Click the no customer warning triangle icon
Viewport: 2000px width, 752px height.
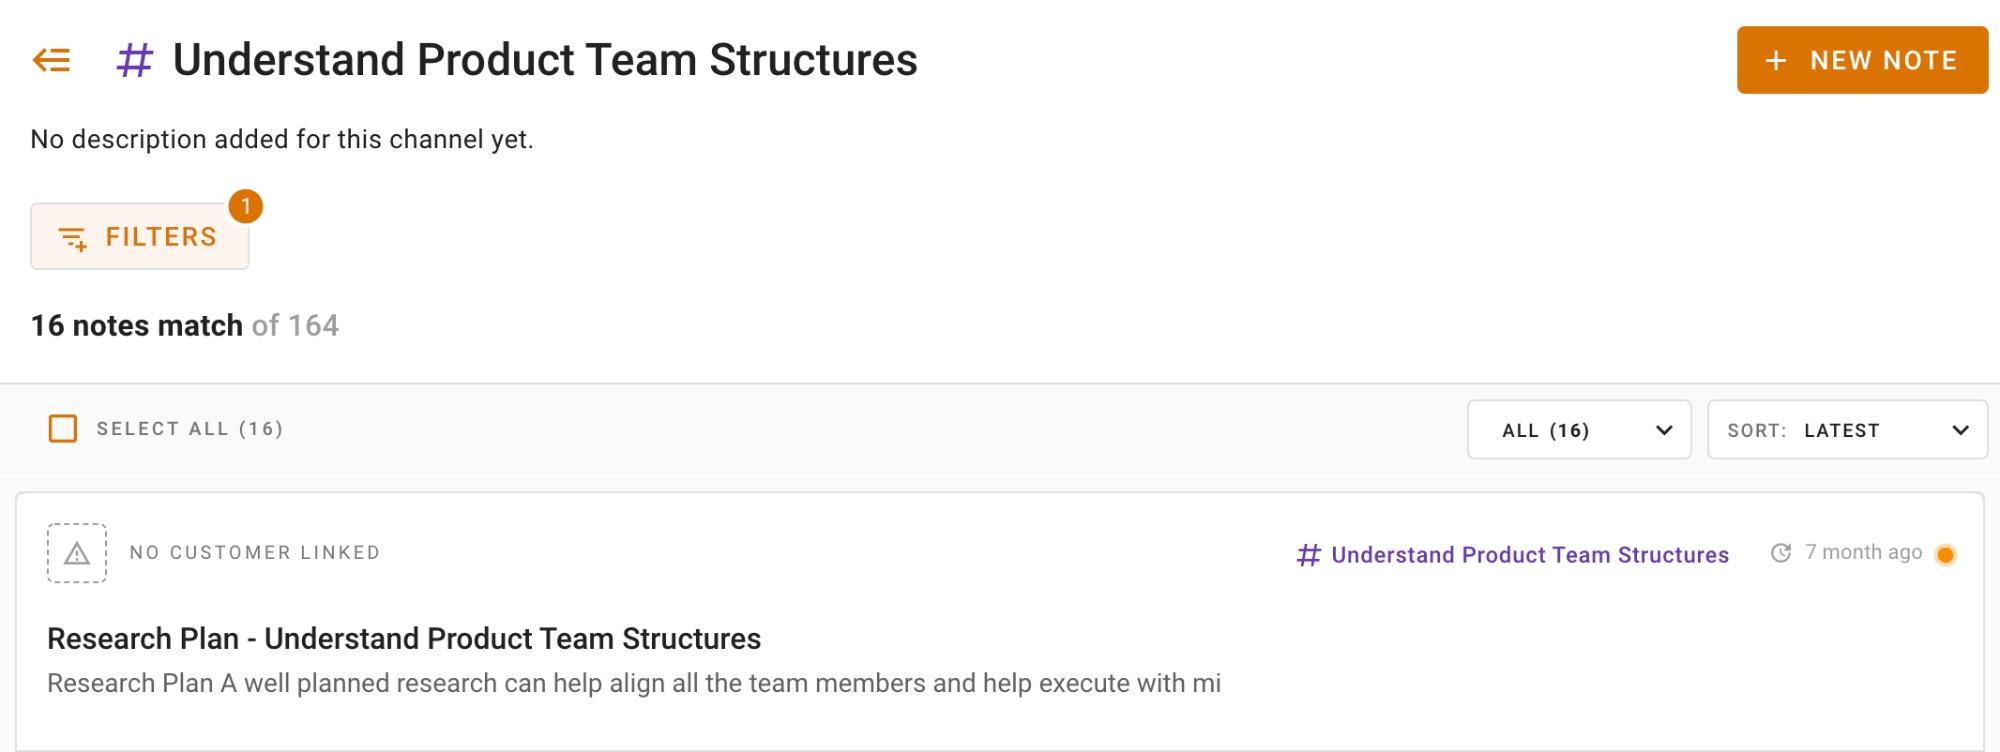[77, 553]
